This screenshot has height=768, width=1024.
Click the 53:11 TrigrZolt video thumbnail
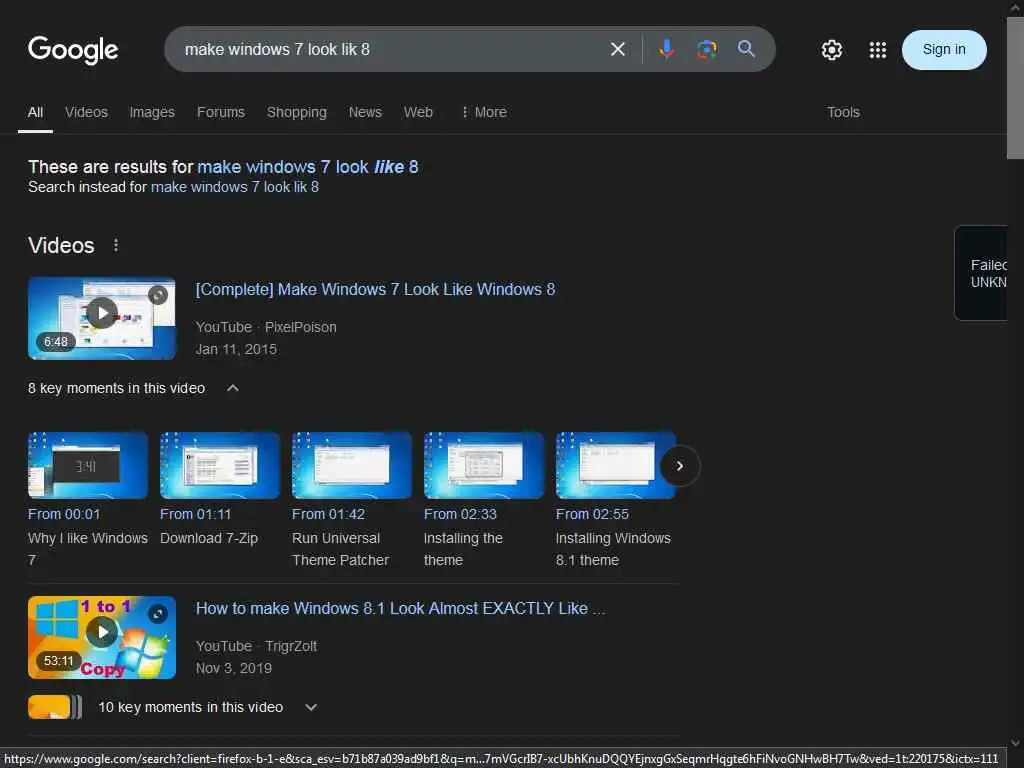pos(102,637)
